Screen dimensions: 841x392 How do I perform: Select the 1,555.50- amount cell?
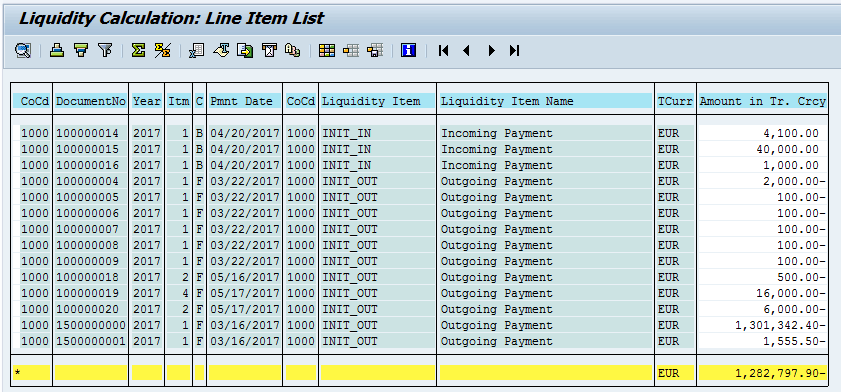click(x=762, y=342)
